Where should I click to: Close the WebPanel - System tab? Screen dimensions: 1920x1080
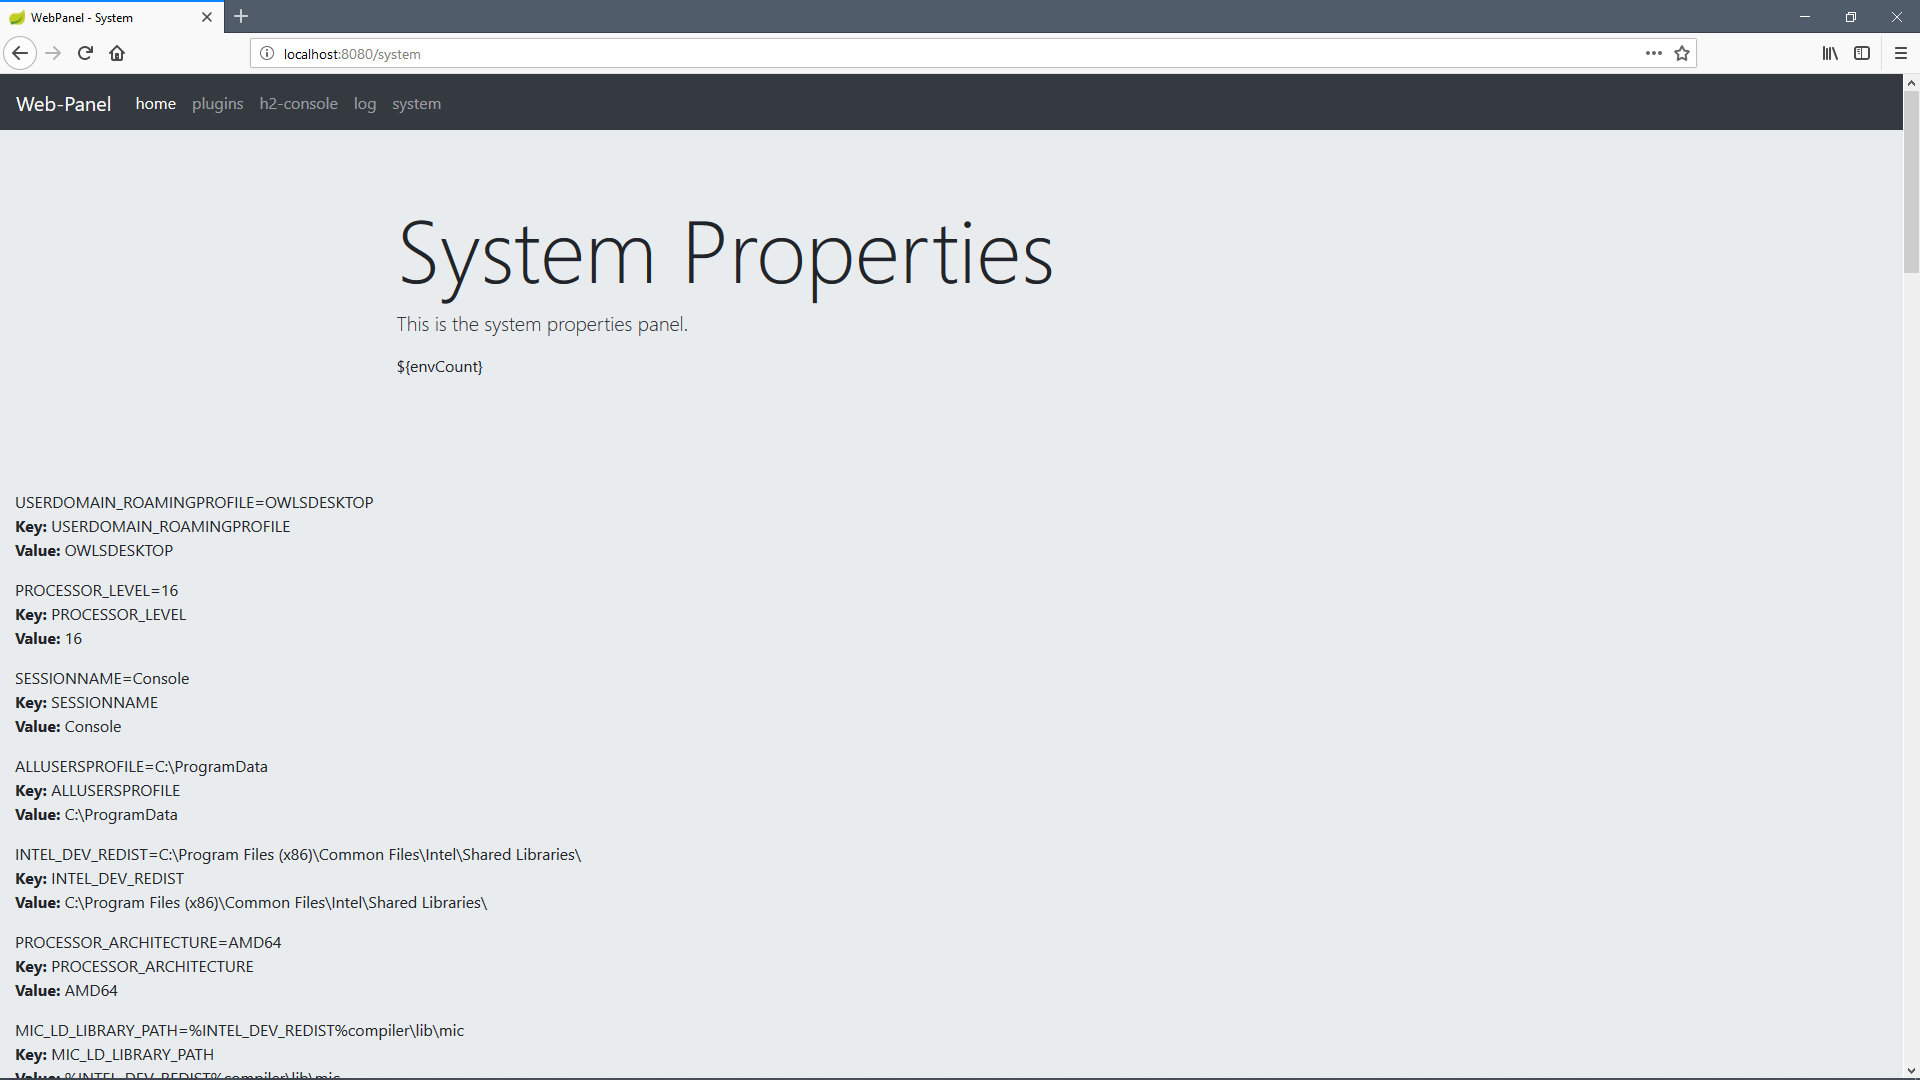click(207, 17)
